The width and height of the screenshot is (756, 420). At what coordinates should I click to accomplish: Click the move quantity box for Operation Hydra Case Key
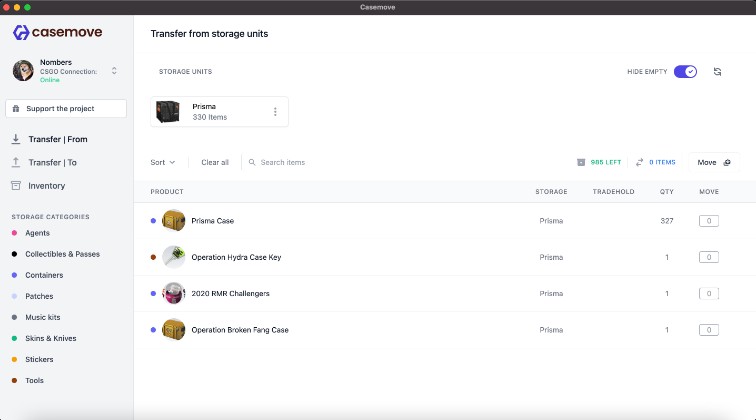(709, 257)
